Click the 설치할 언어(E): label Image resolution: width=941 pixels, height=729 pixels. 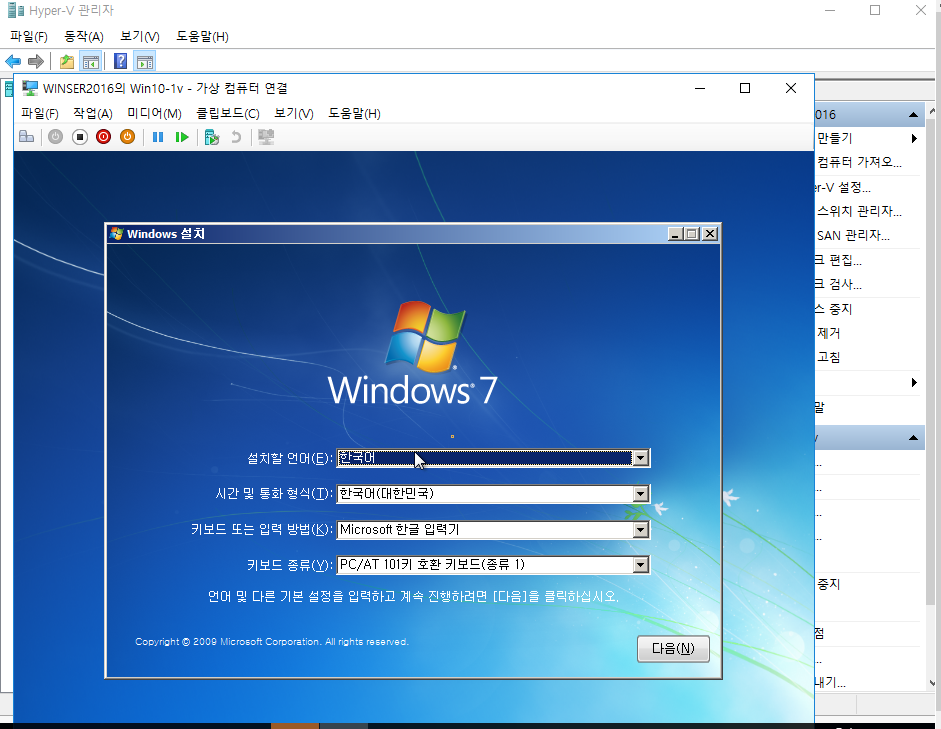click(x=290, y=458)
